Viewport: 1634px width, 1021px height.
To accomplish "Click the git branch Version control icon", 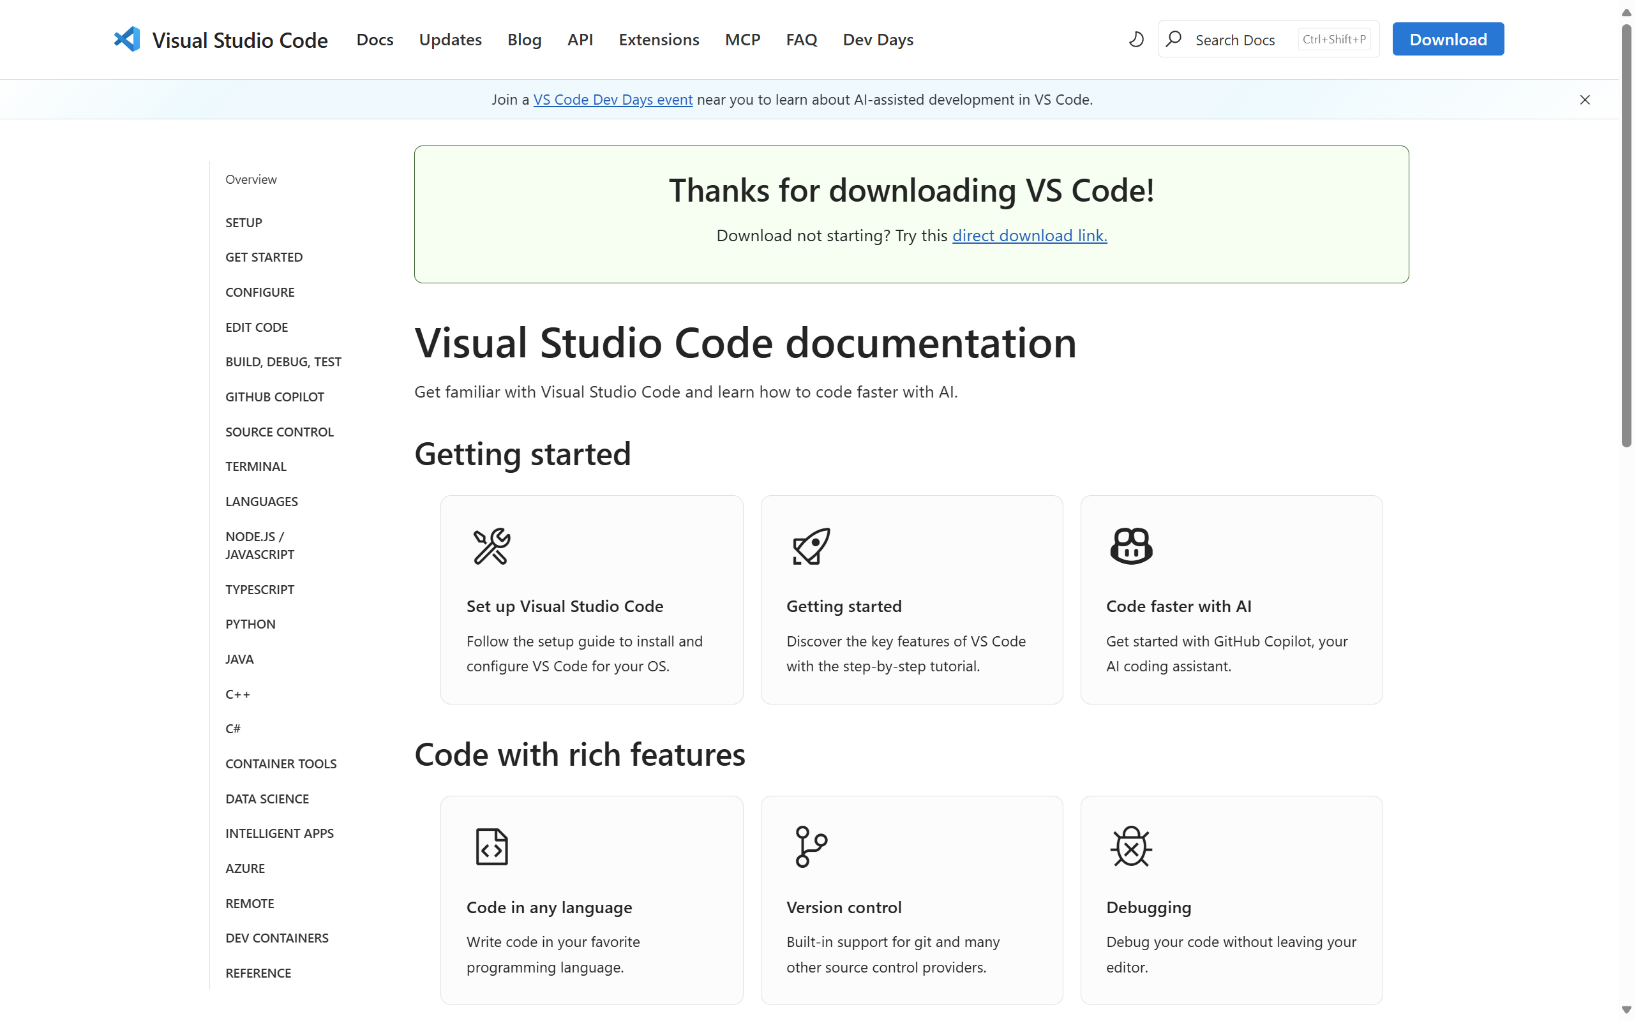I will [811, 847].
